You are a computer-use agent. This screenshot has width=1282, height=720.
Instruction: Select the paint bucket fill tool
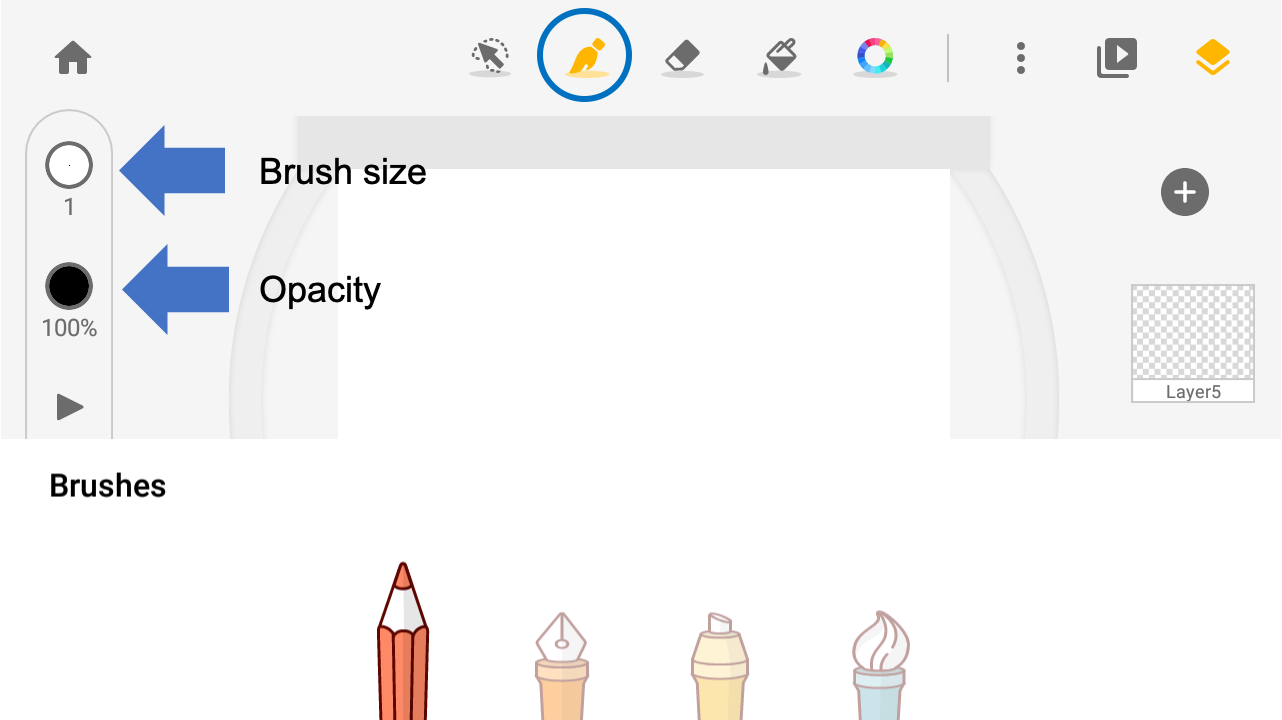779,57
